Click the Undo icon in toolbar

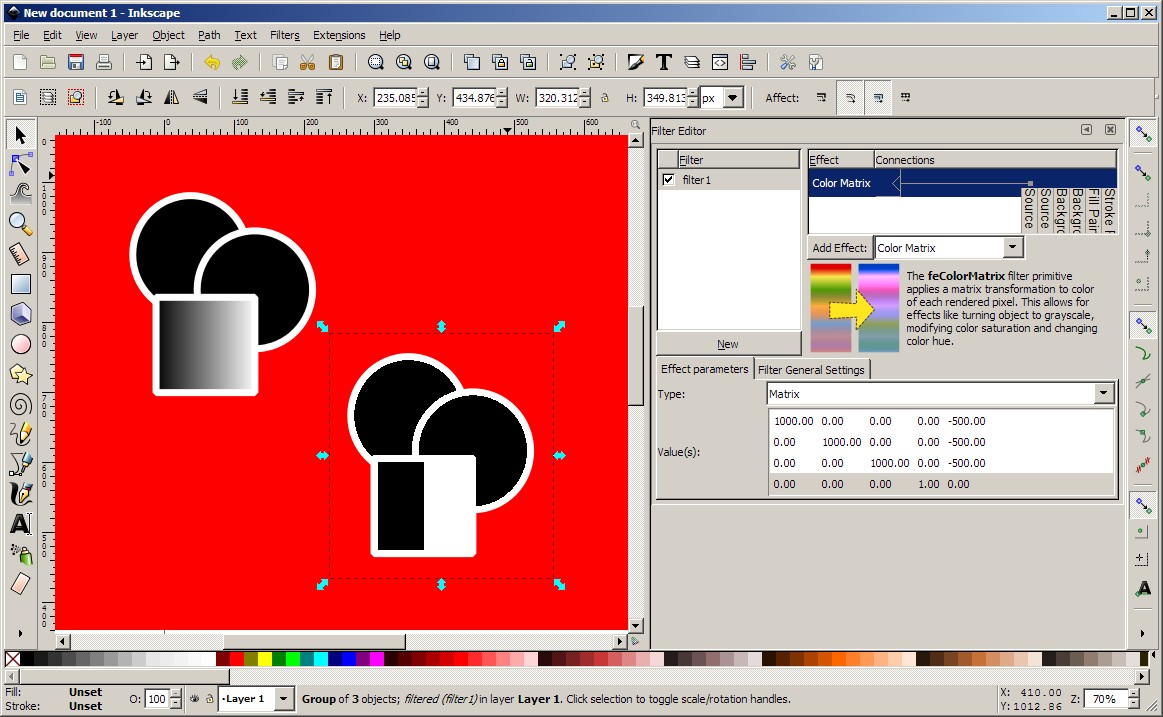point(211,62)
